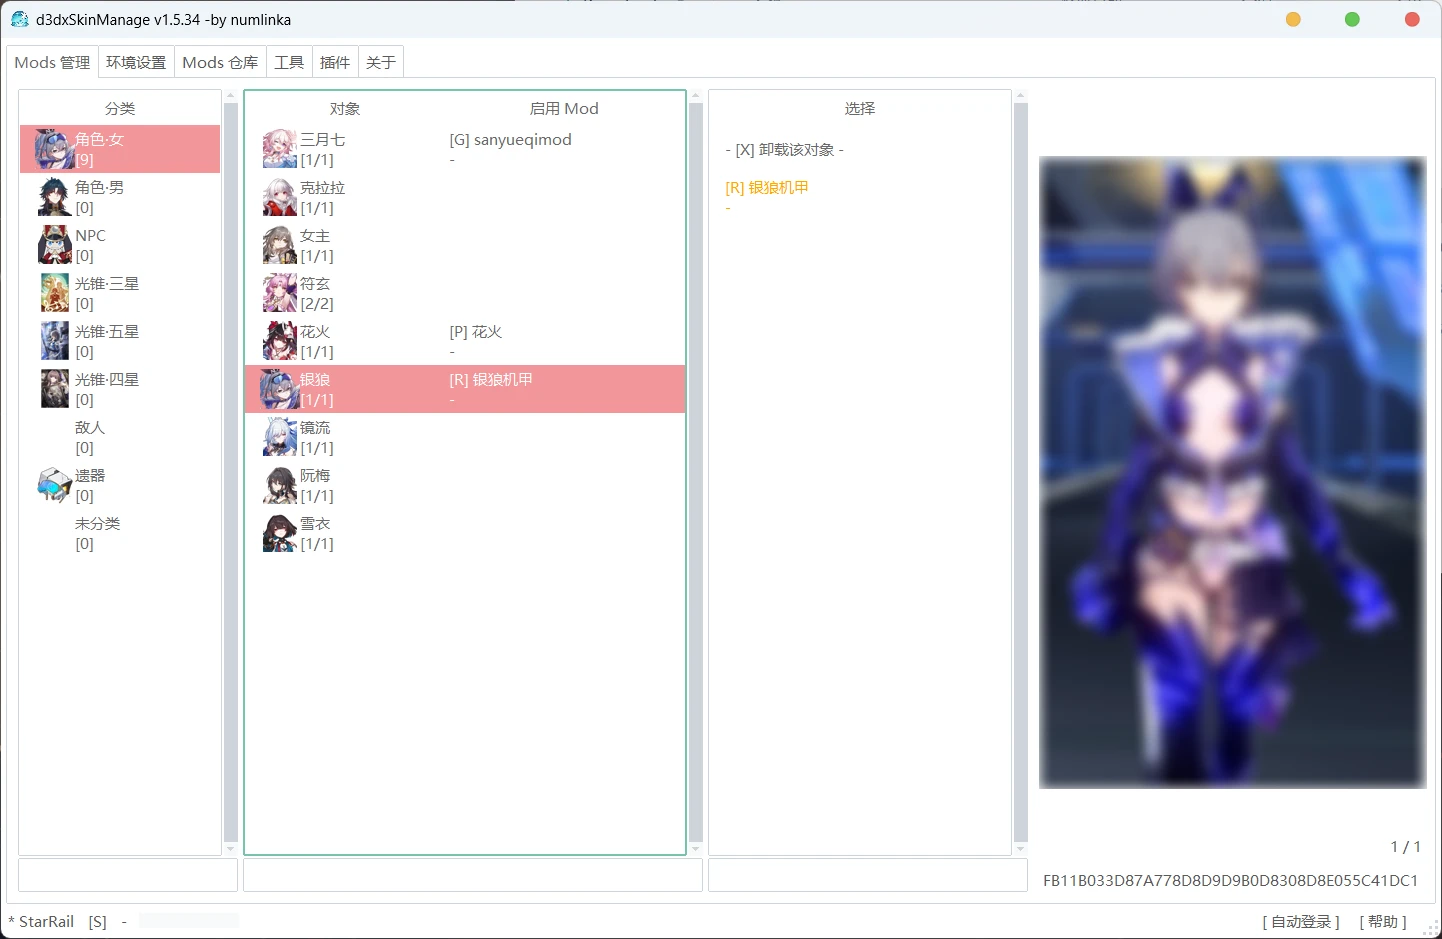
Task: Click the [R] 银狼机甲 entry in the 启用 Mod column
Action: click(x=491, y=380)
